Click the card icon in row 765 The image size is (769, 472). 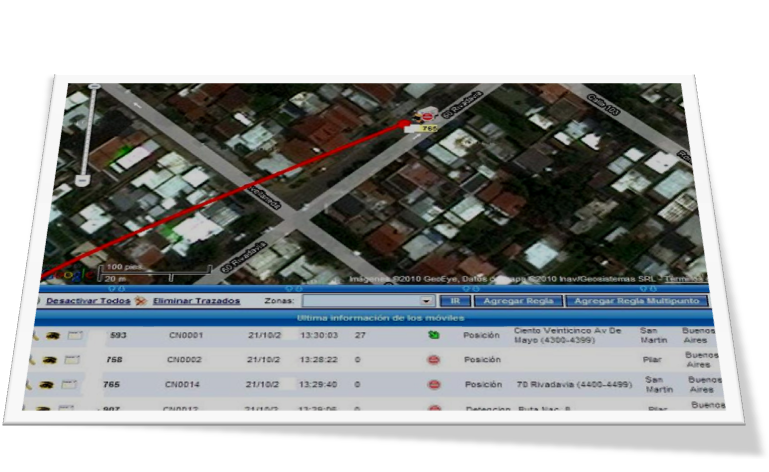(69, 385)
